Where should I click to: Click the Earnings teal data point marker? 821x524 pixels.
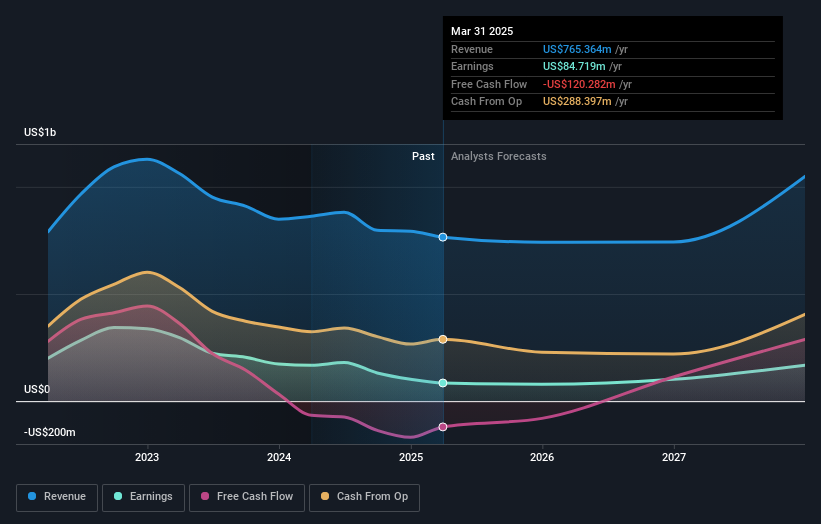pos(443,383)
